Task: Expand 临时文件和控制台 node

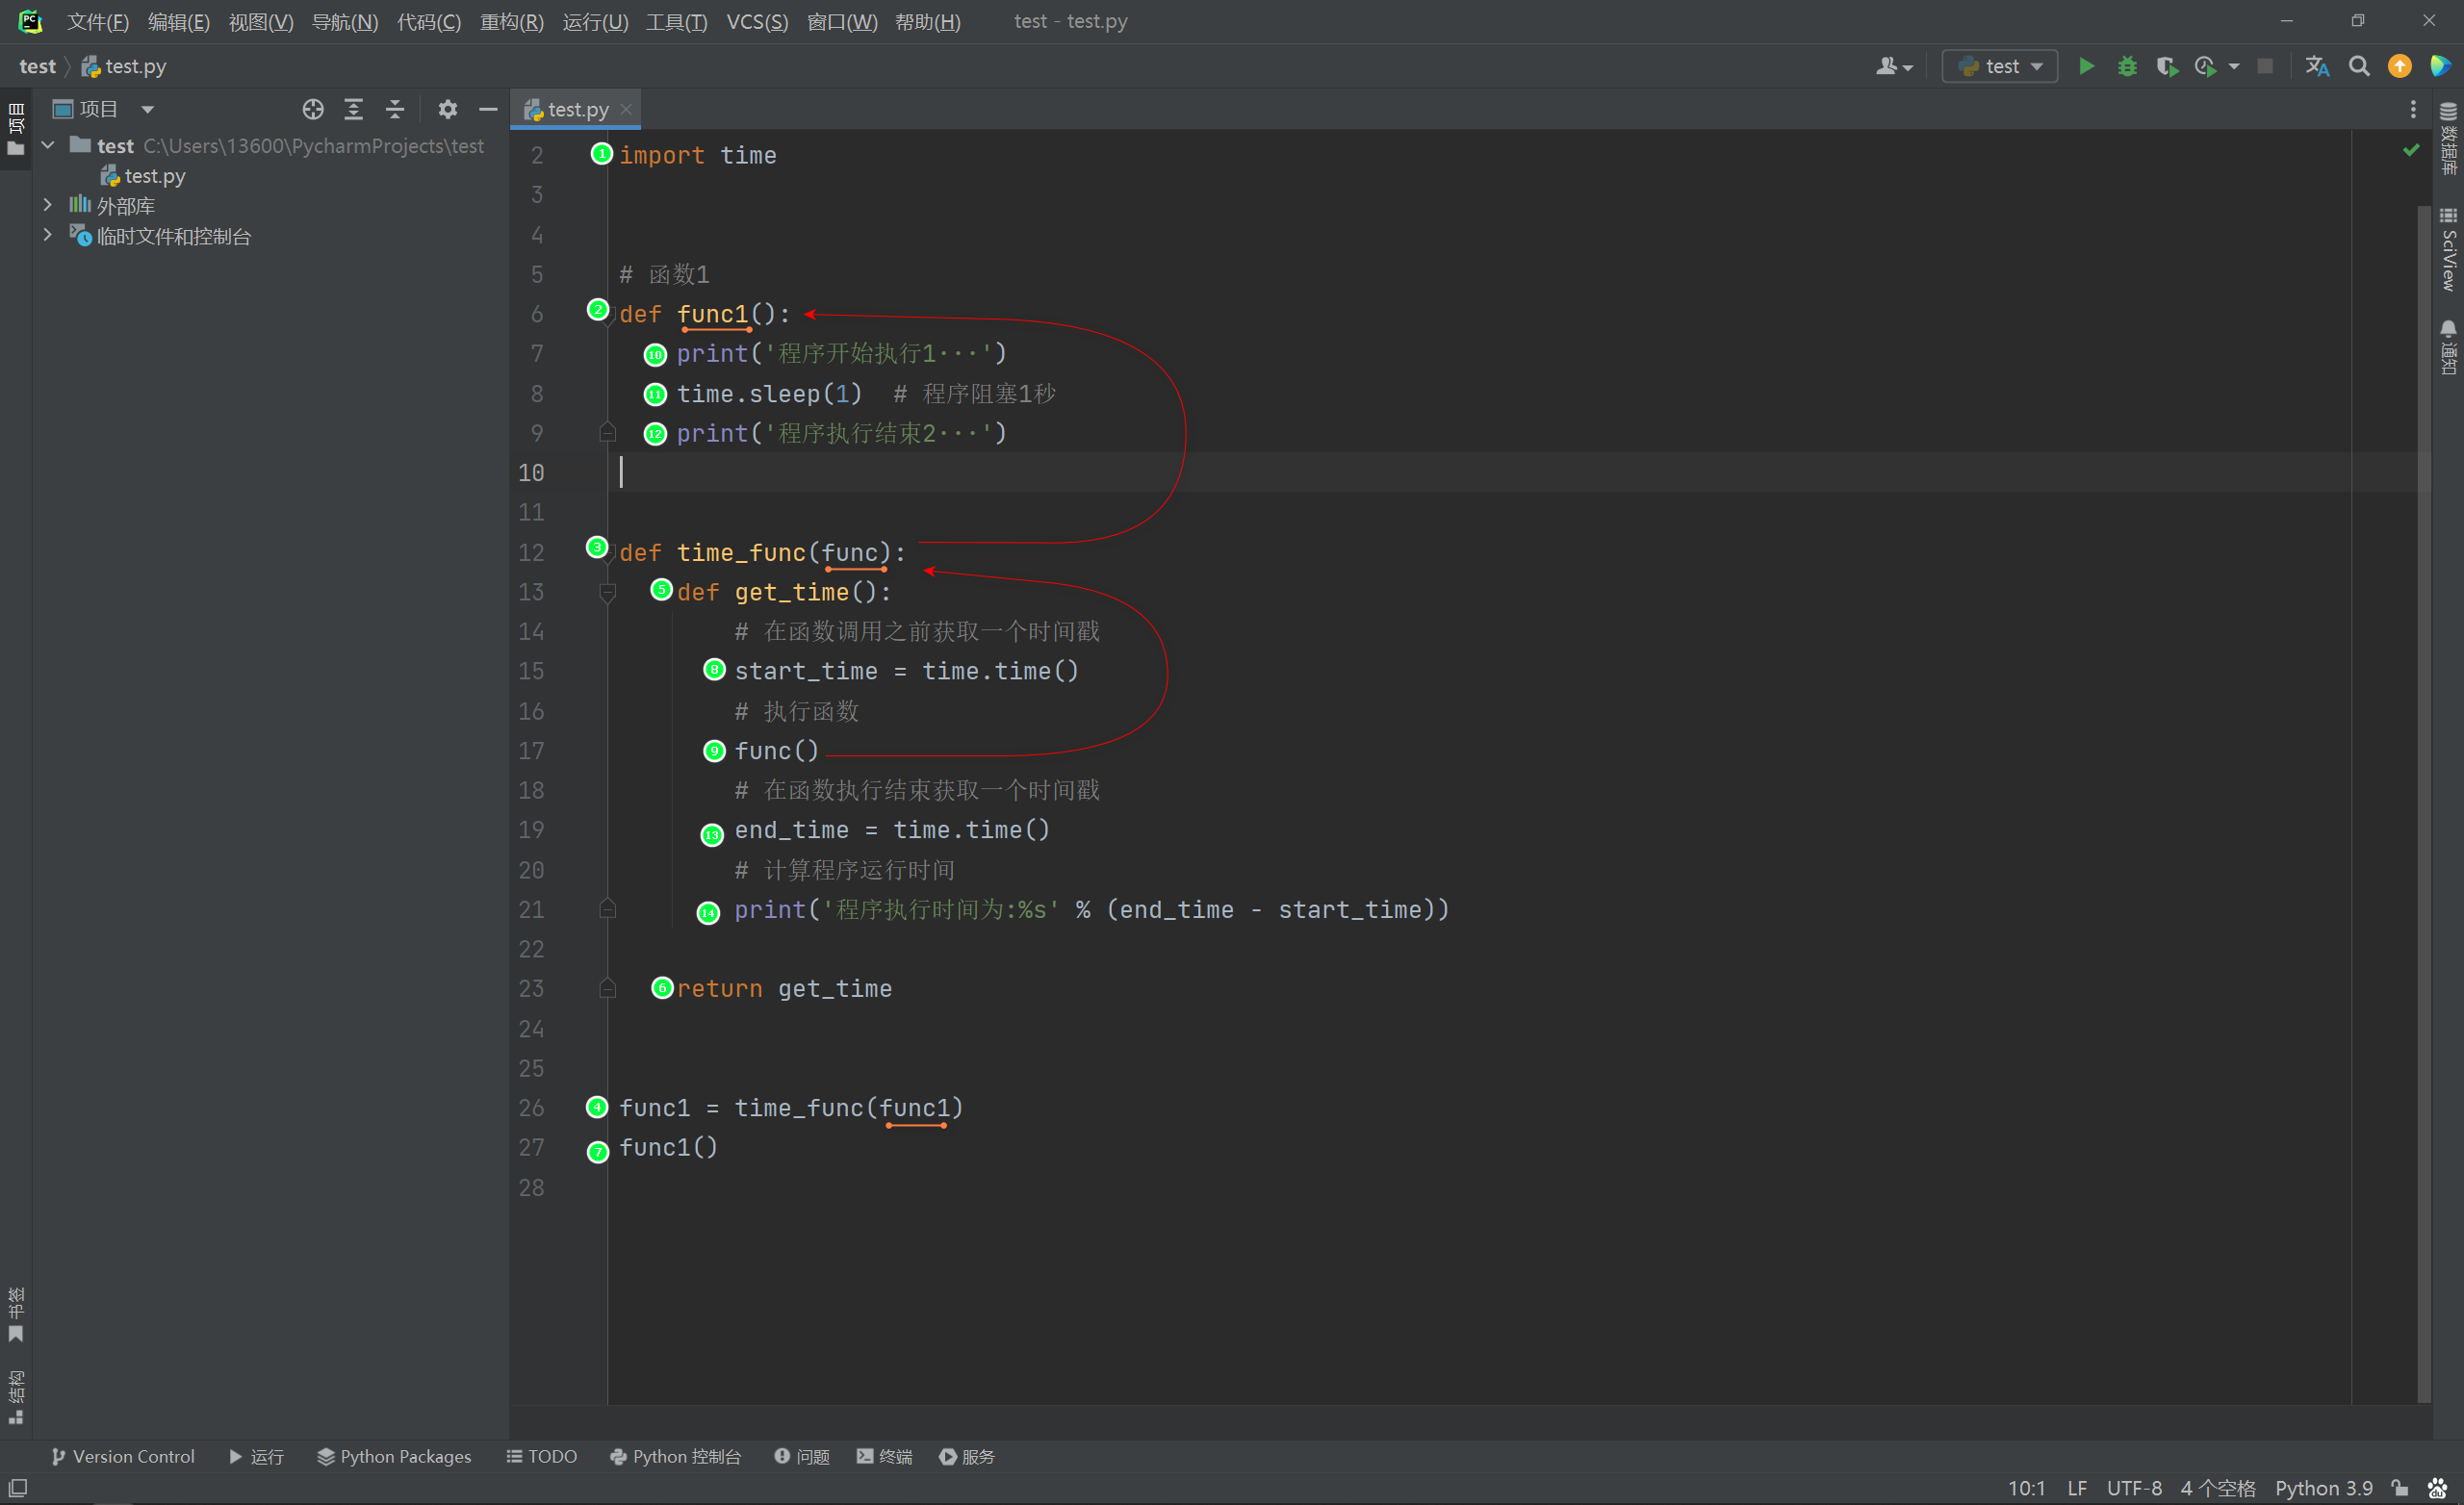Action: point(47,235)
